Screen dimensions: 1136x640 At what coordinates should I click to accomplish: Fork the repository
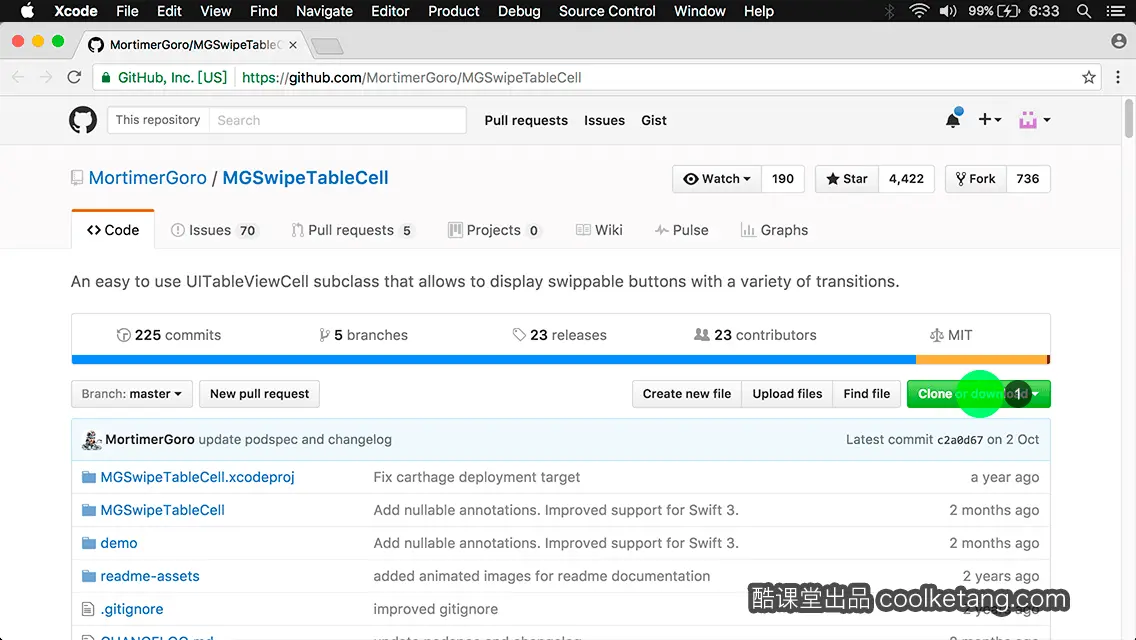point(975,179)
